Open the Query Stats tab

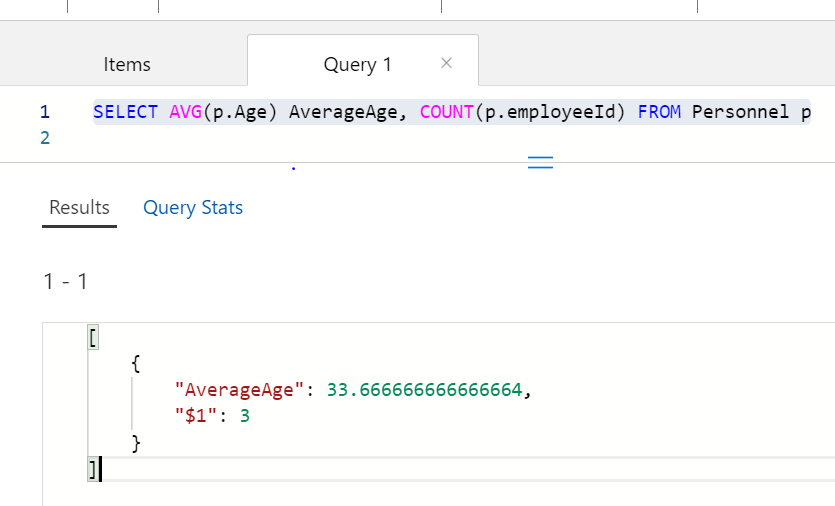193,208
